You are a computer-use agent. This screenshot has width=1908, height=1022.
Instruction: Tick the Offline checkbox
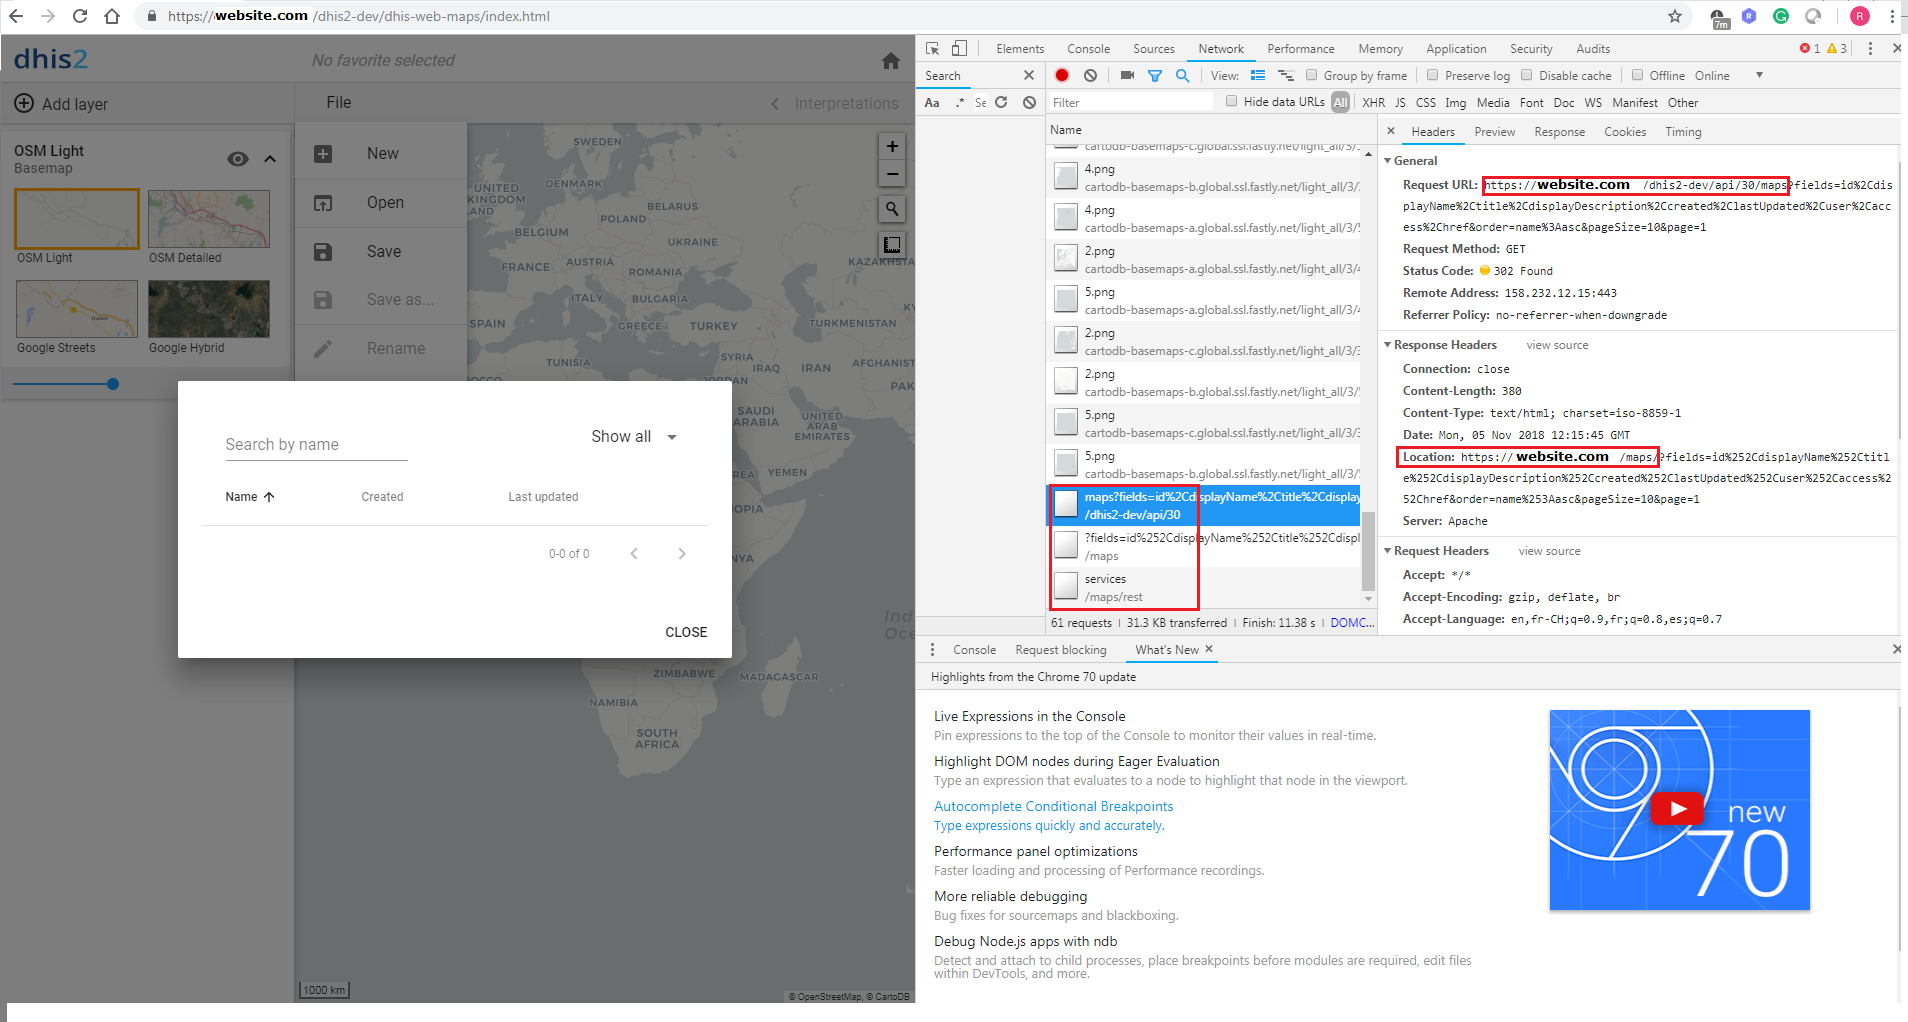(1637, 74)
